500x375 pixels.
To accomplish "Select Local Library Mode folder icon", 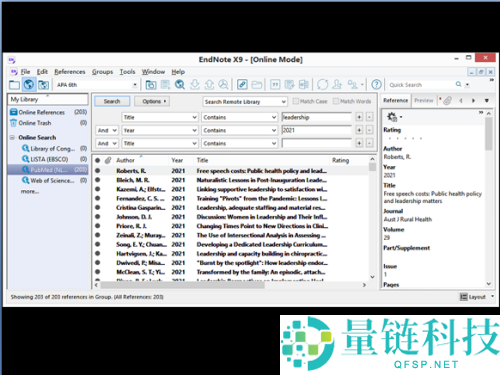I will (14, 85).
